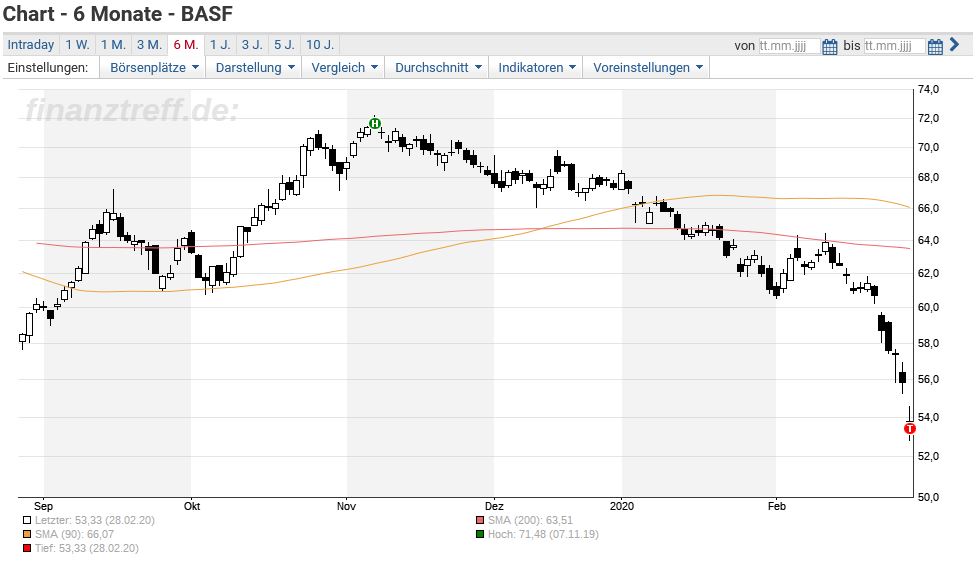Click the orange SMA (90) legend swatch

click(x=27, y=534)
